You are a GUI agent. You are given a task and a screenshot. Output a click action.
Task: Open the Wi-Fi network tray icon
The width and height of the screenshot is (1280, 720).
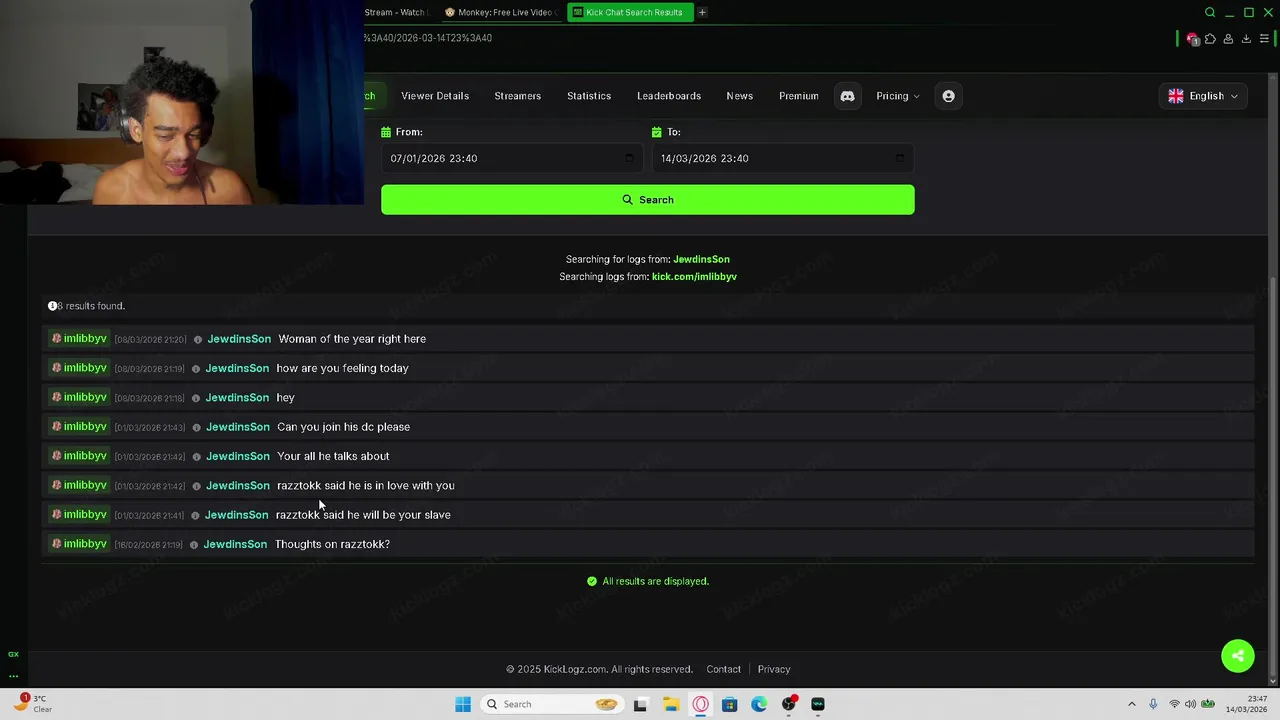point(1174,704)
